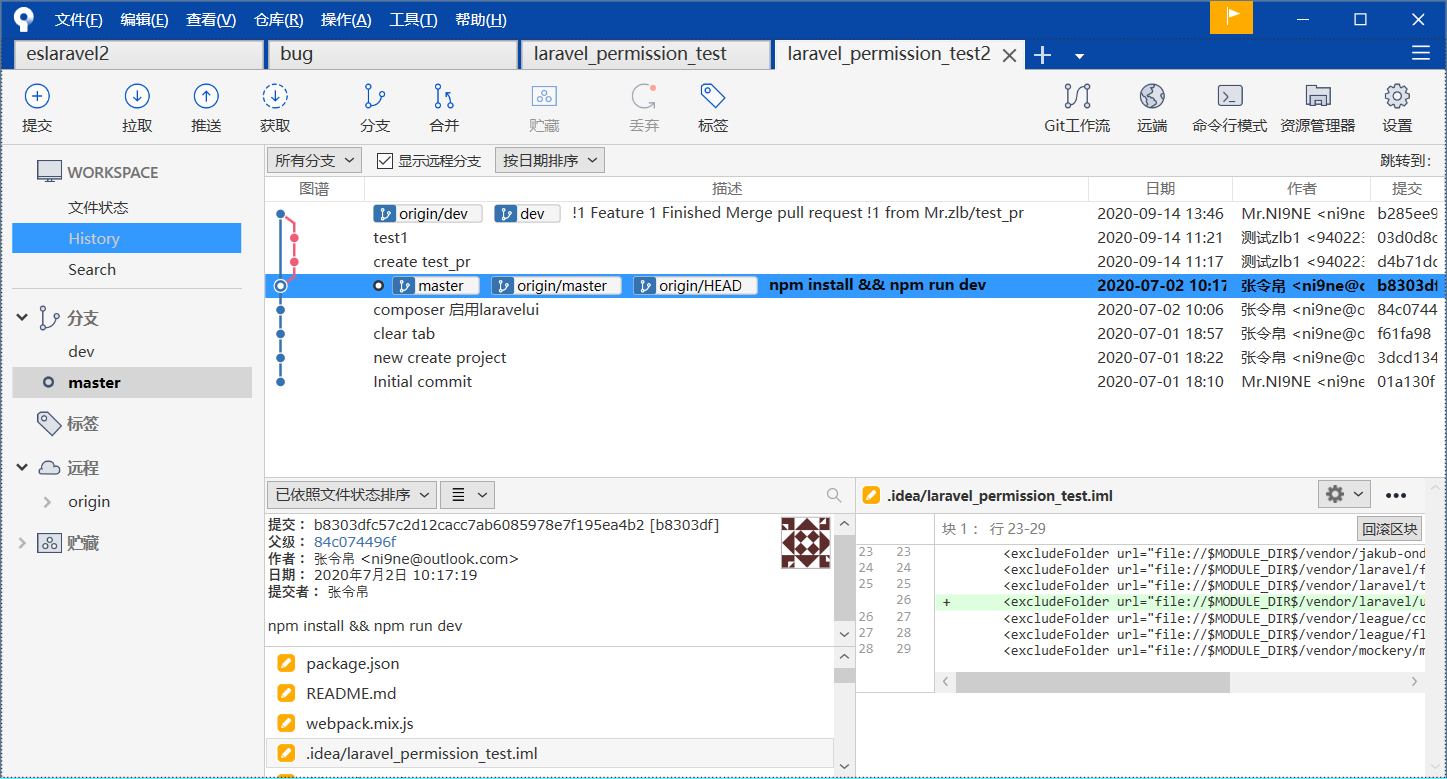
Task: Expand the origin remote tree item
Action: click(x=46, y=502)
